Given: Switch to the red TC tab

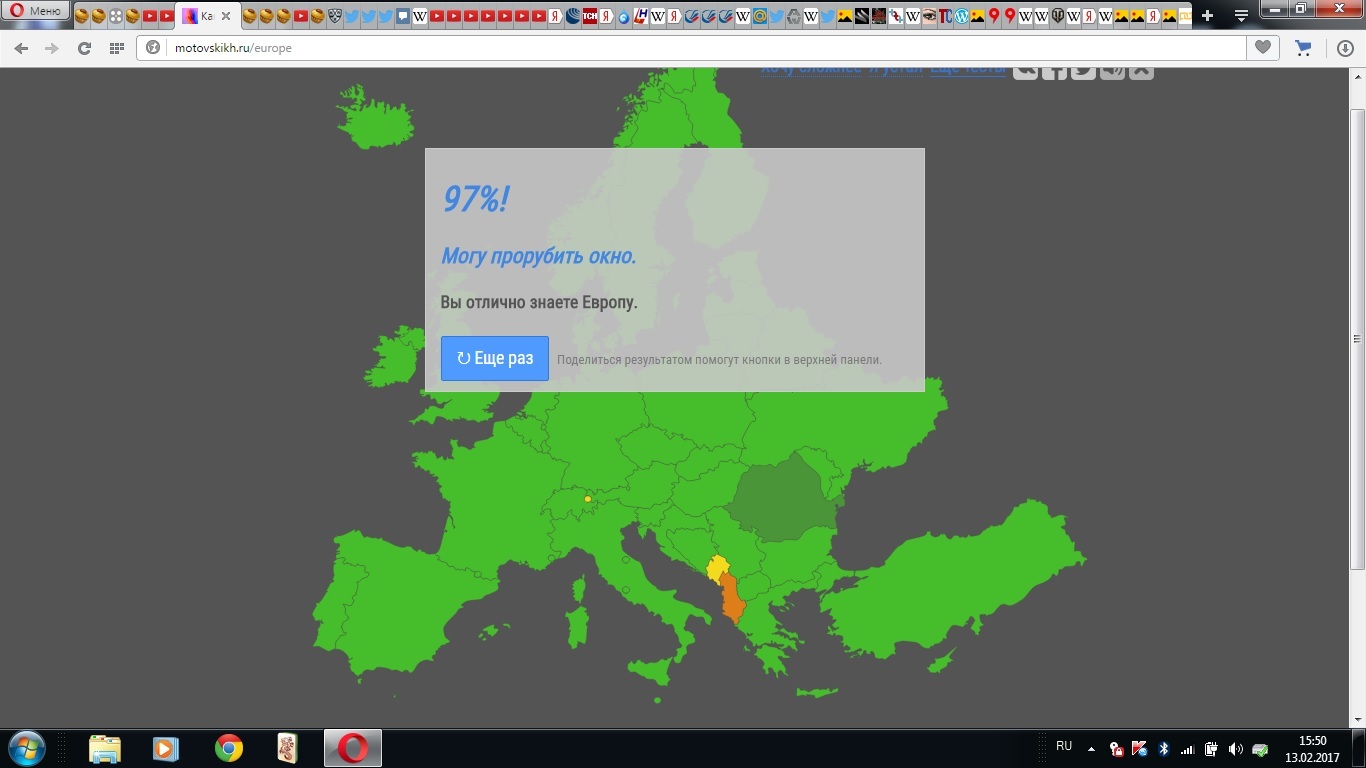Looking at the screenshot, I should (x=945, y=16).
